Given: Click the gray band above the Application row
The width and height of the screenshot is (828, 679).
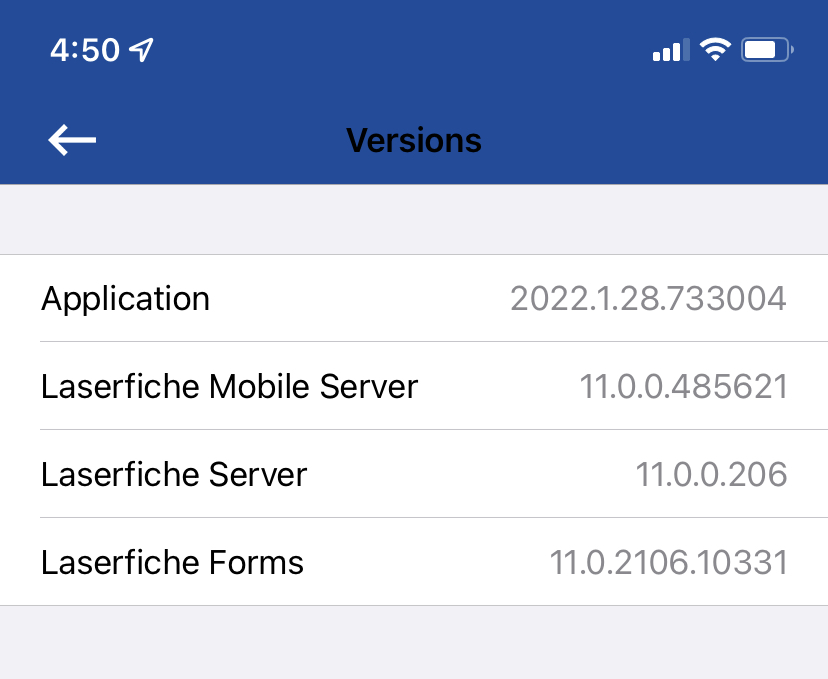Looking at the screenshot, I should (414, 220).
